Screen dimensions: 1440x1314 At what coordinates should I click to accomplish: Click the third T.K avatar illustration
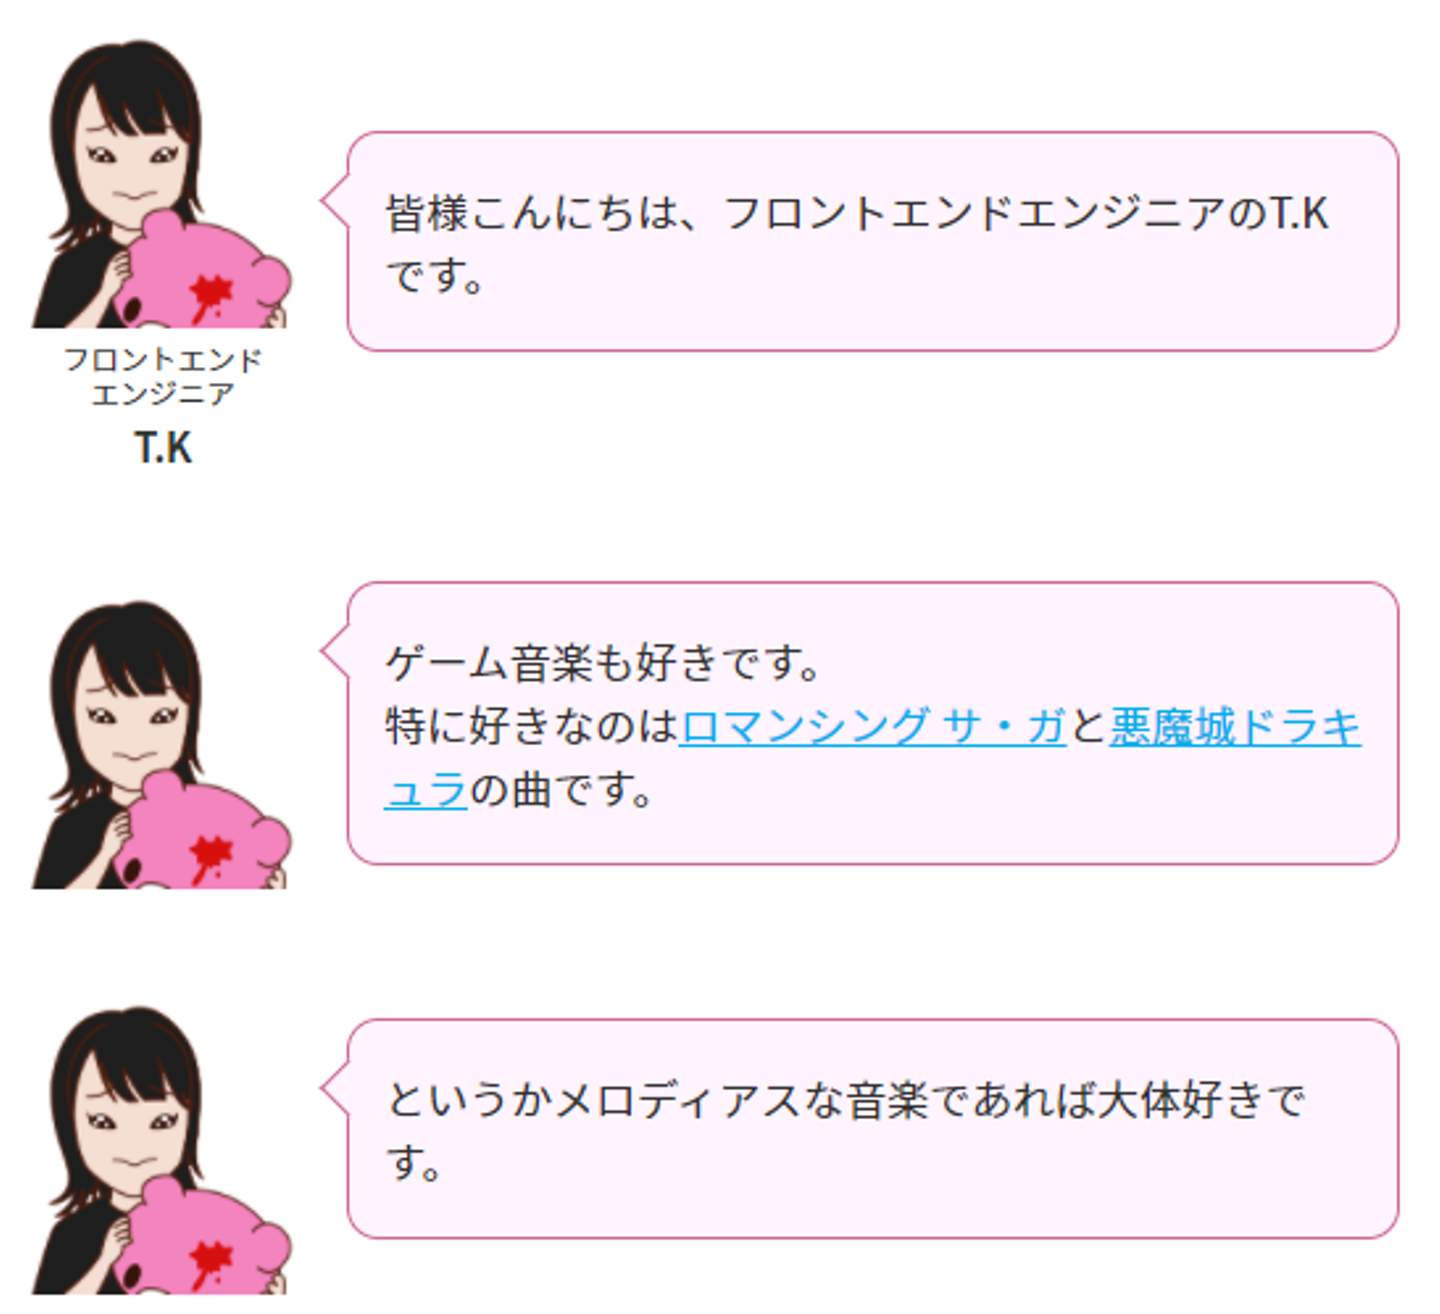[161, 1150]
